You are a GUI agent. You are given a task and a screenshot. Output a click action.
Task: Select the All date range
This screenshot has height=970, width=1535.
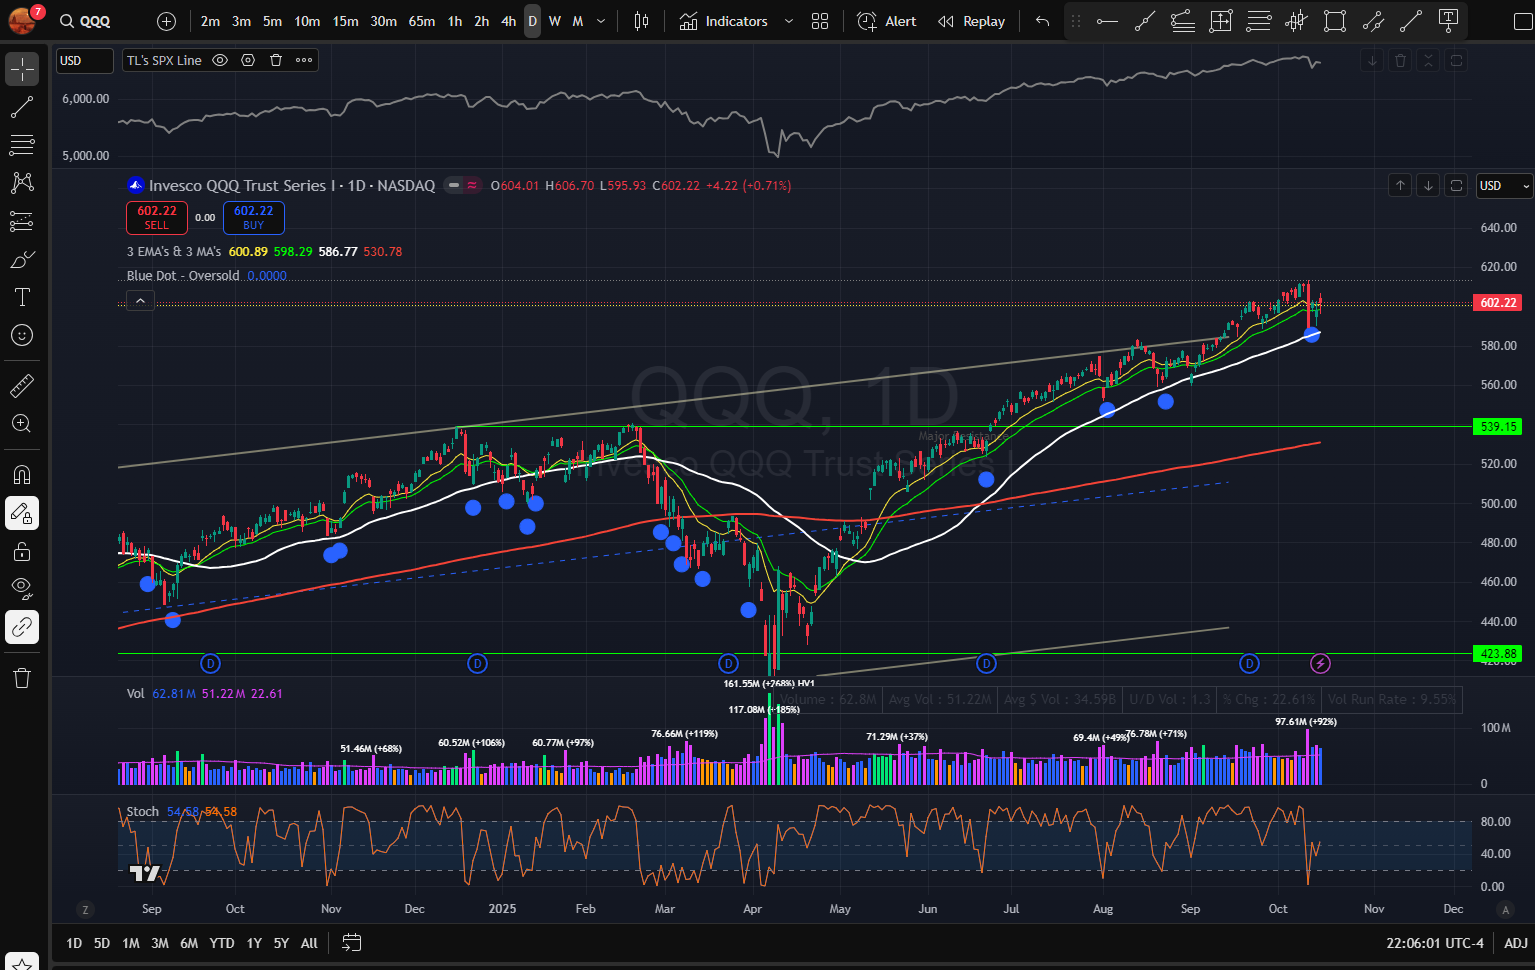pos(309,943)
